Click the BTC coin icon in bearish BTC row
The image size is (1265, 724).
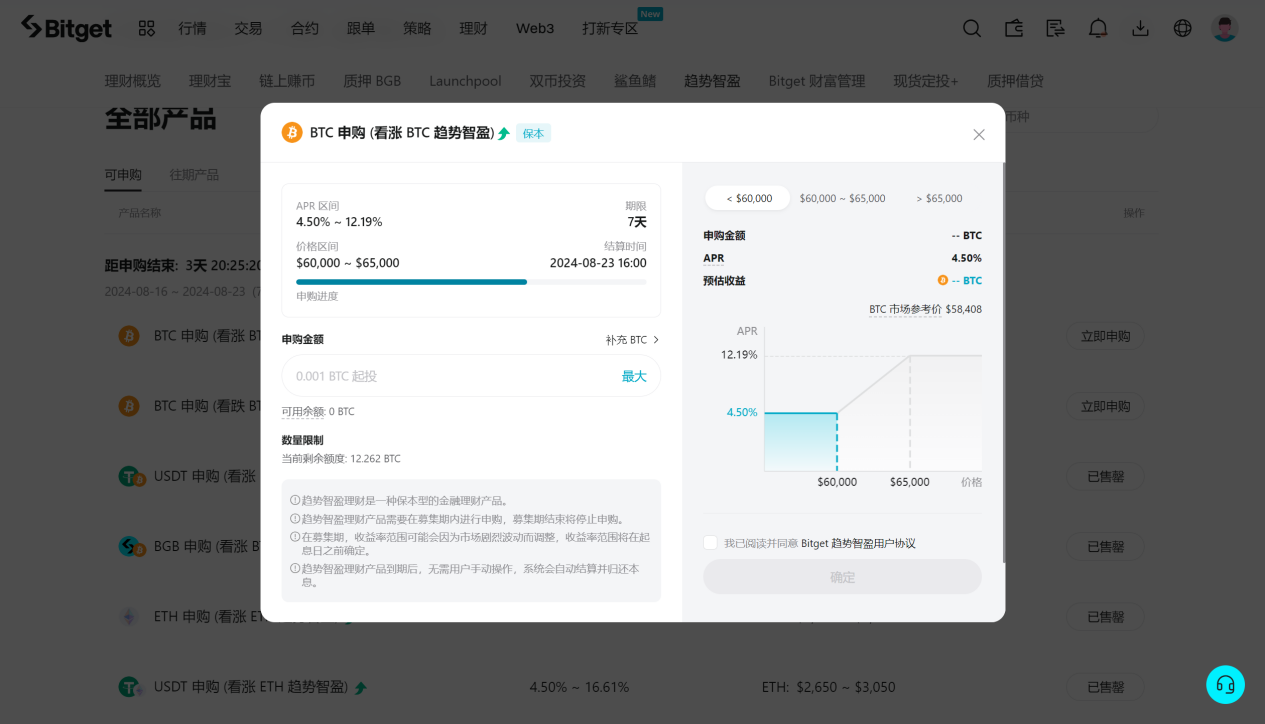point(129,406)
